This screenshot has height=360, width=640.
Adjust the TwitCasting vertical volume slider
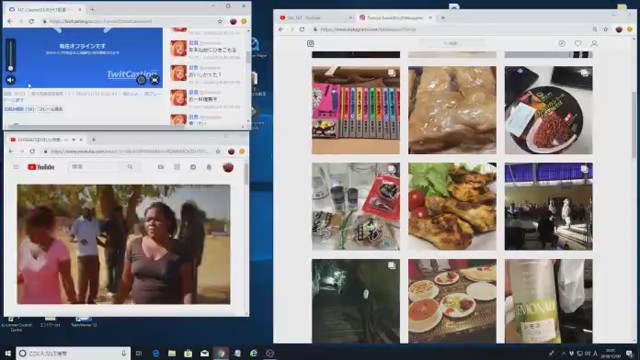(x=11, y=56)
